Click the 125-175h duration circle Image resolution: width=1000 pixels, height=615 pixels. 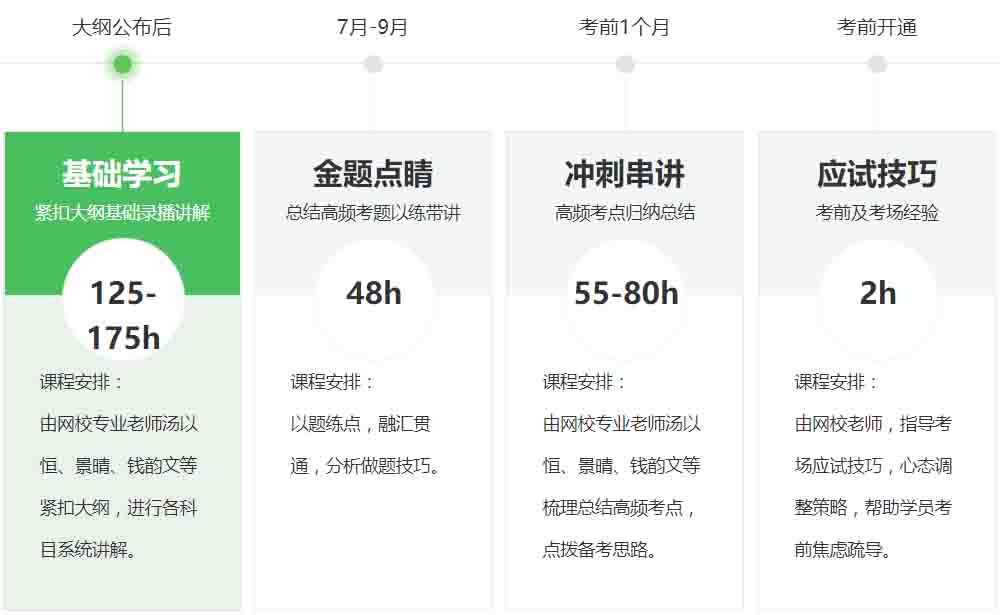pyautogui.click(x=123, y=299)
